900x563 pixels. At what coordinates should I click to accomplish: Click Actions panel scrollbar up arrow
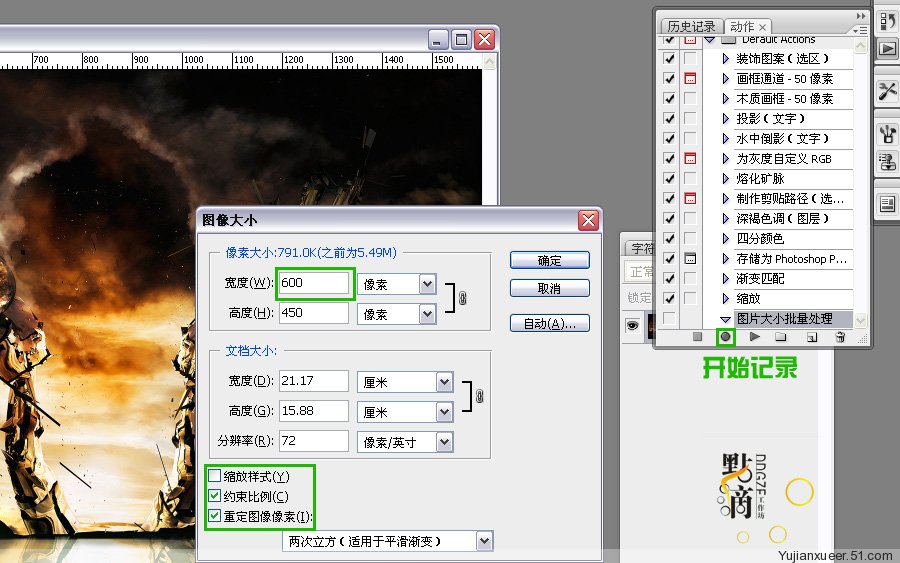point(860,45)
